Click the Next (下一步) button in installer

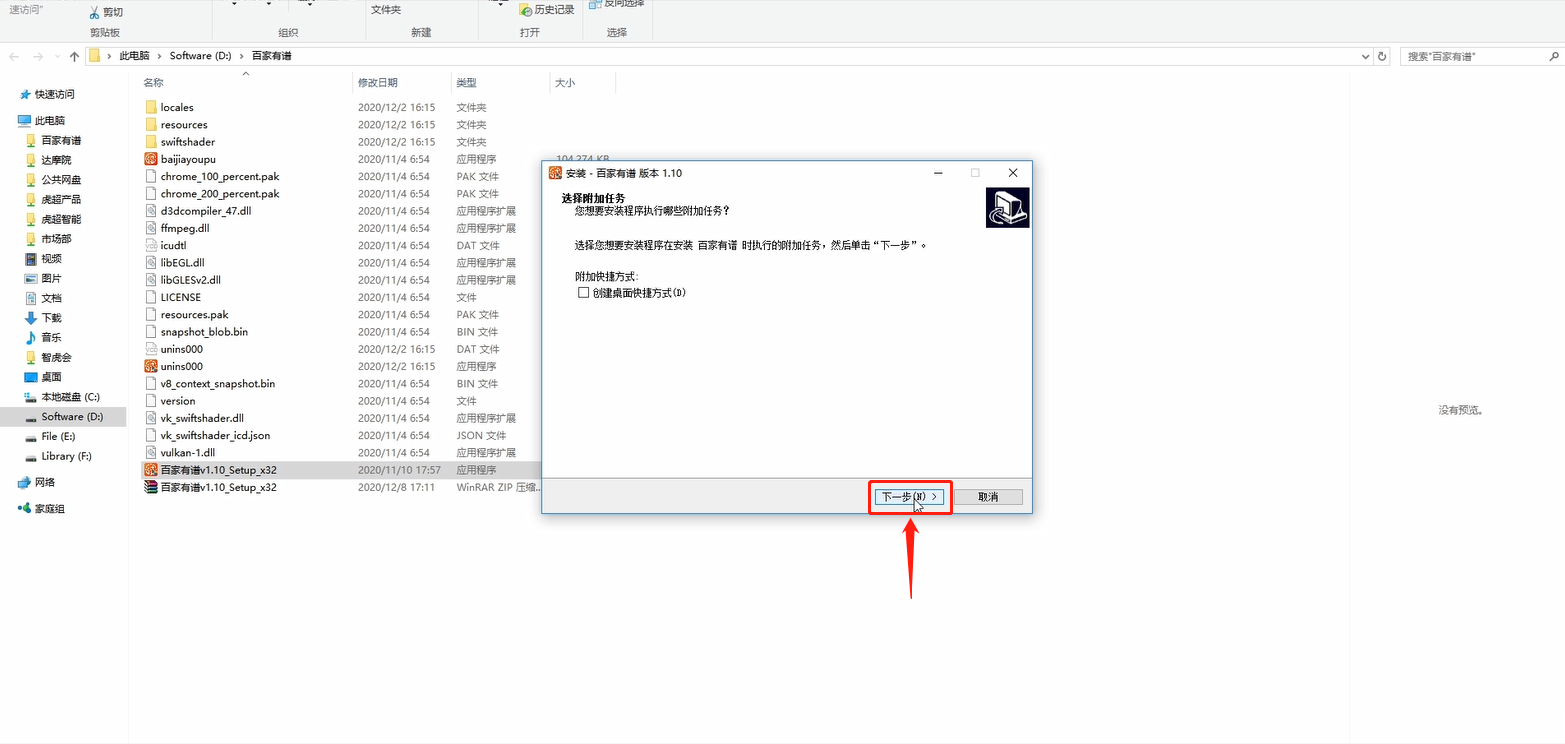coord(909,497)
